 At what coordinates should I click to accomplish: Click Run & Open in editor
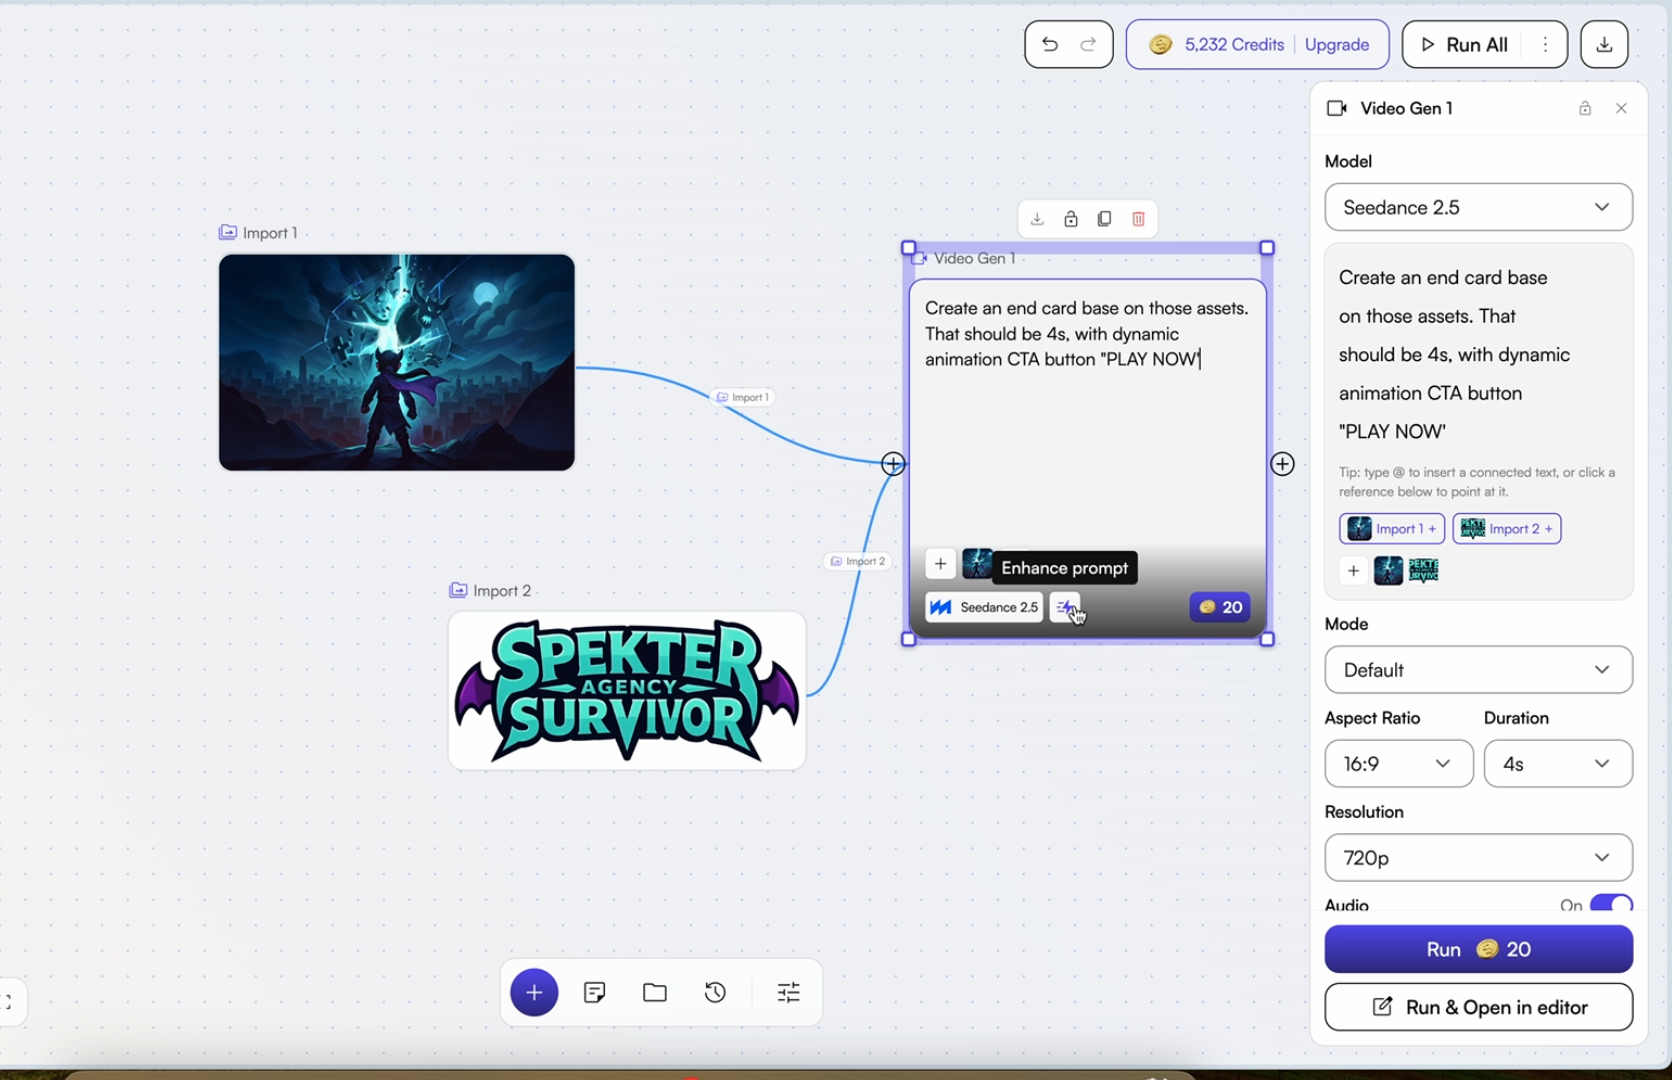click(x=1478, y=1007)
